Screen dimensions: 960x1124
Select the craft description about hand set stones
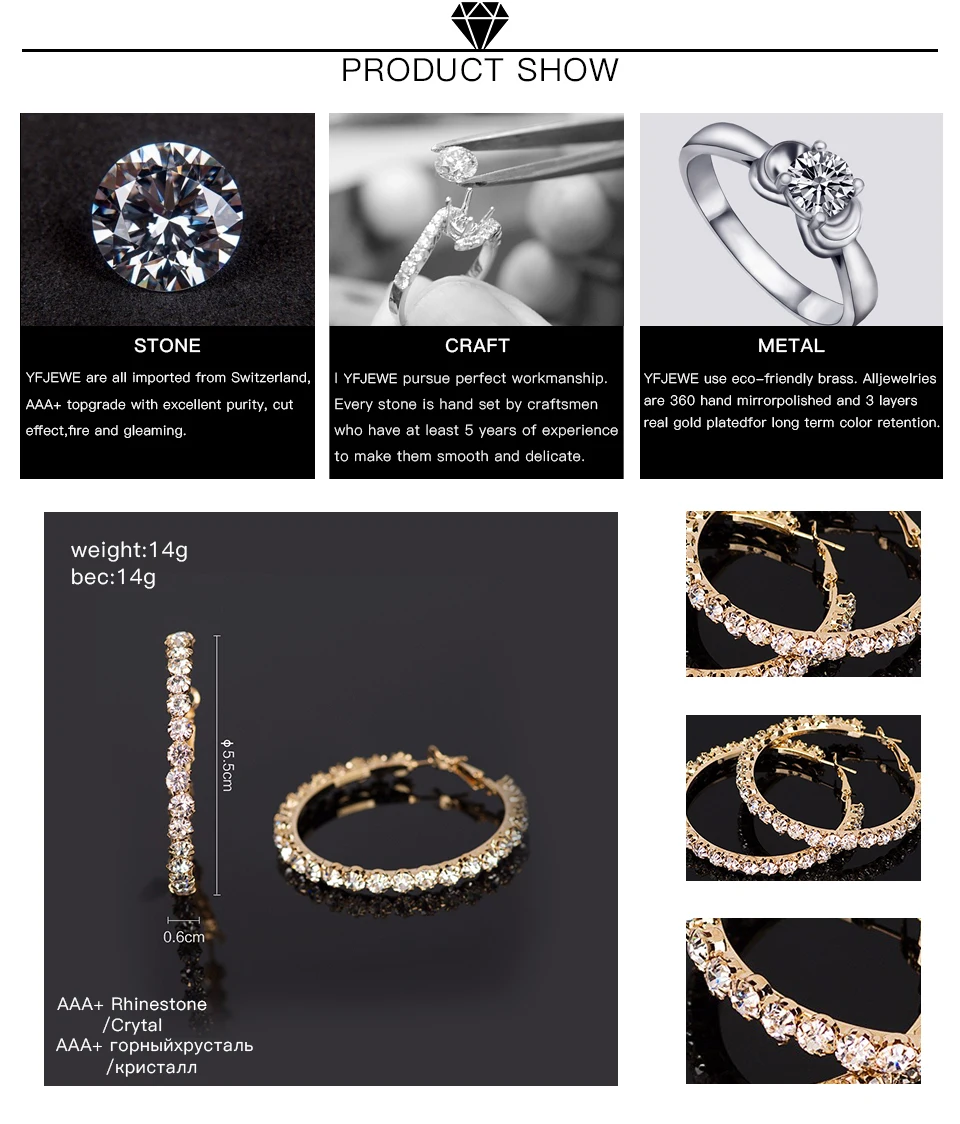(x=476, y=417)
